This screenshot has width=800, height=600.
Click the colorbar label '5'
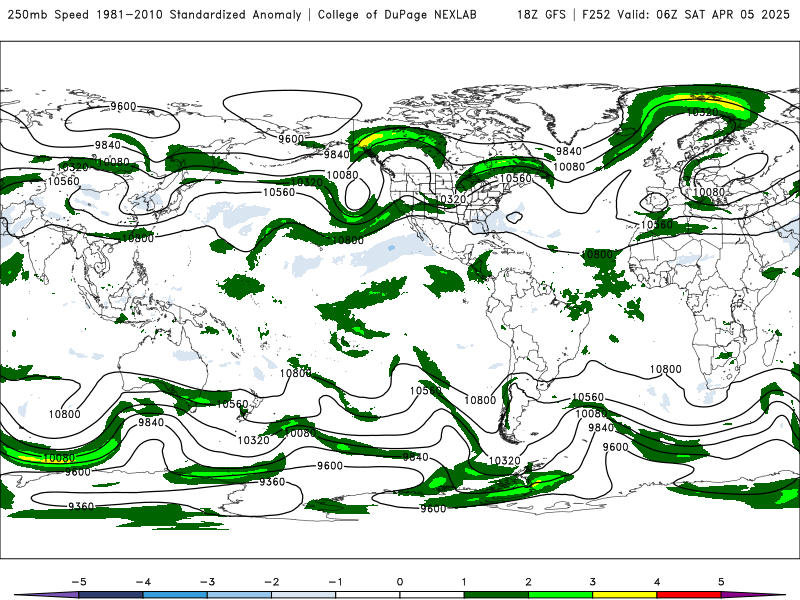721,582
